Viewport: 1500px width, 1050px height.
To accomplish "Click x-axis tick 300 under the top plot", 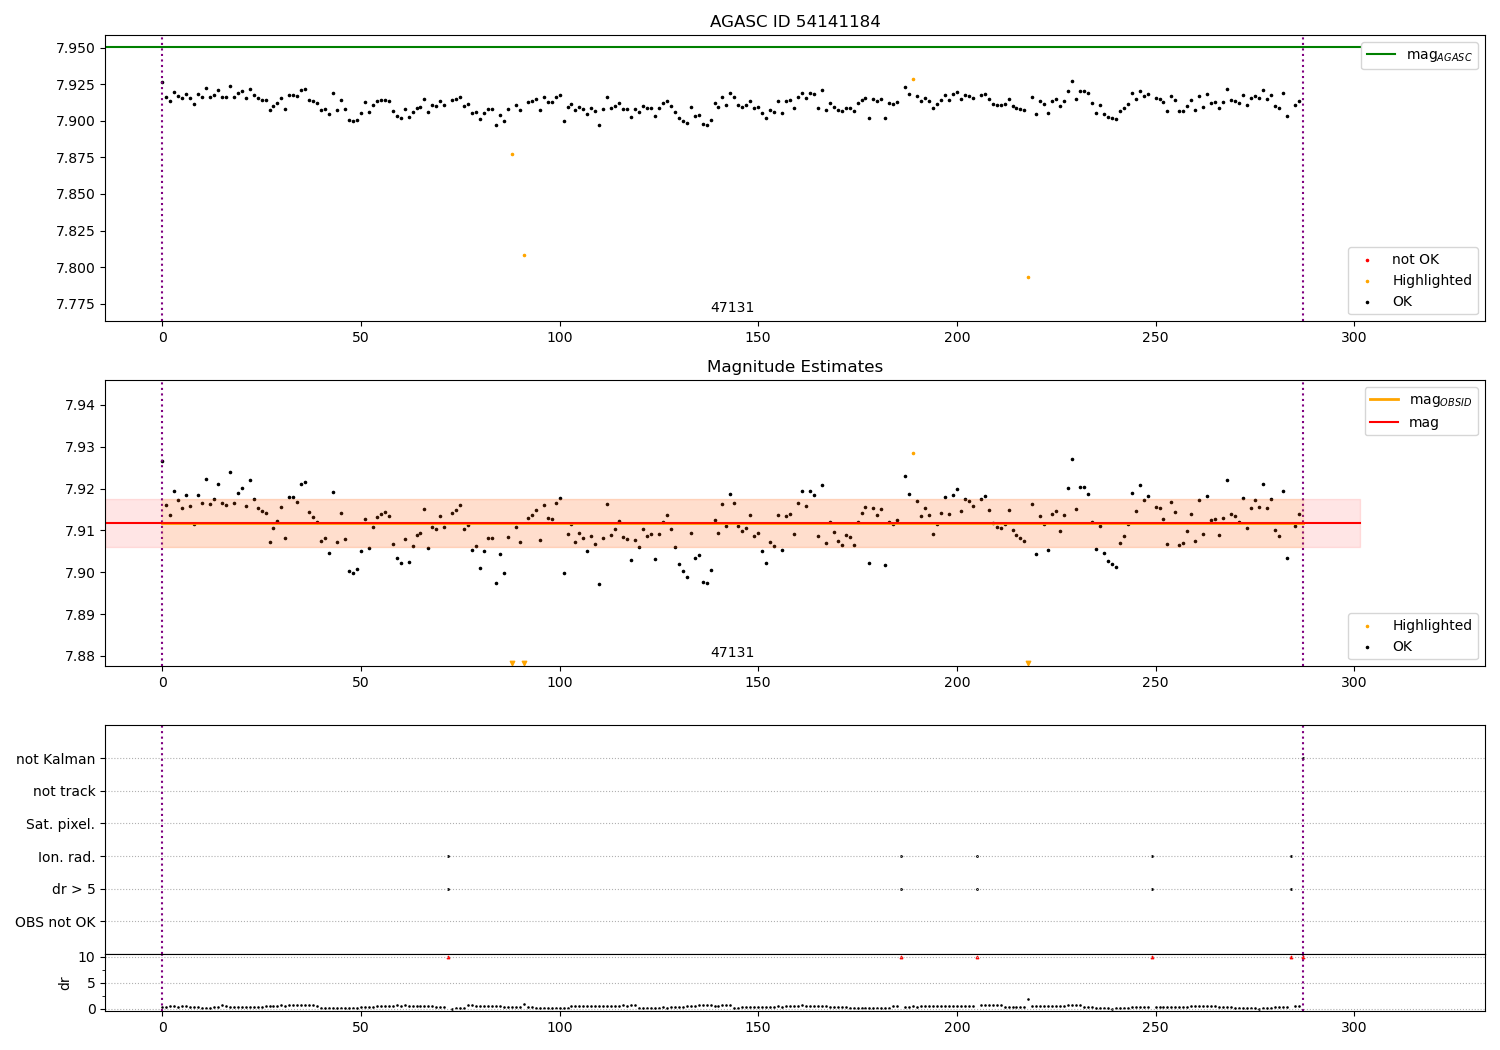I will click(1354, 337).
